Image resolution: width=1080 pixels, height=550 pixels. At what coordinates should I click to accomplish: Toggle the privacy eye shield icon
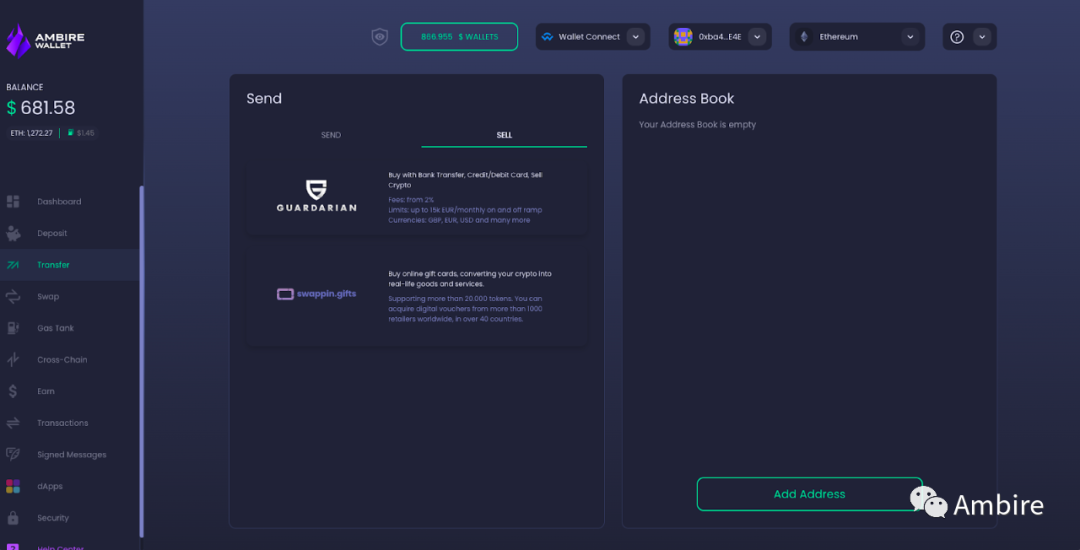(x=380, y=36)
